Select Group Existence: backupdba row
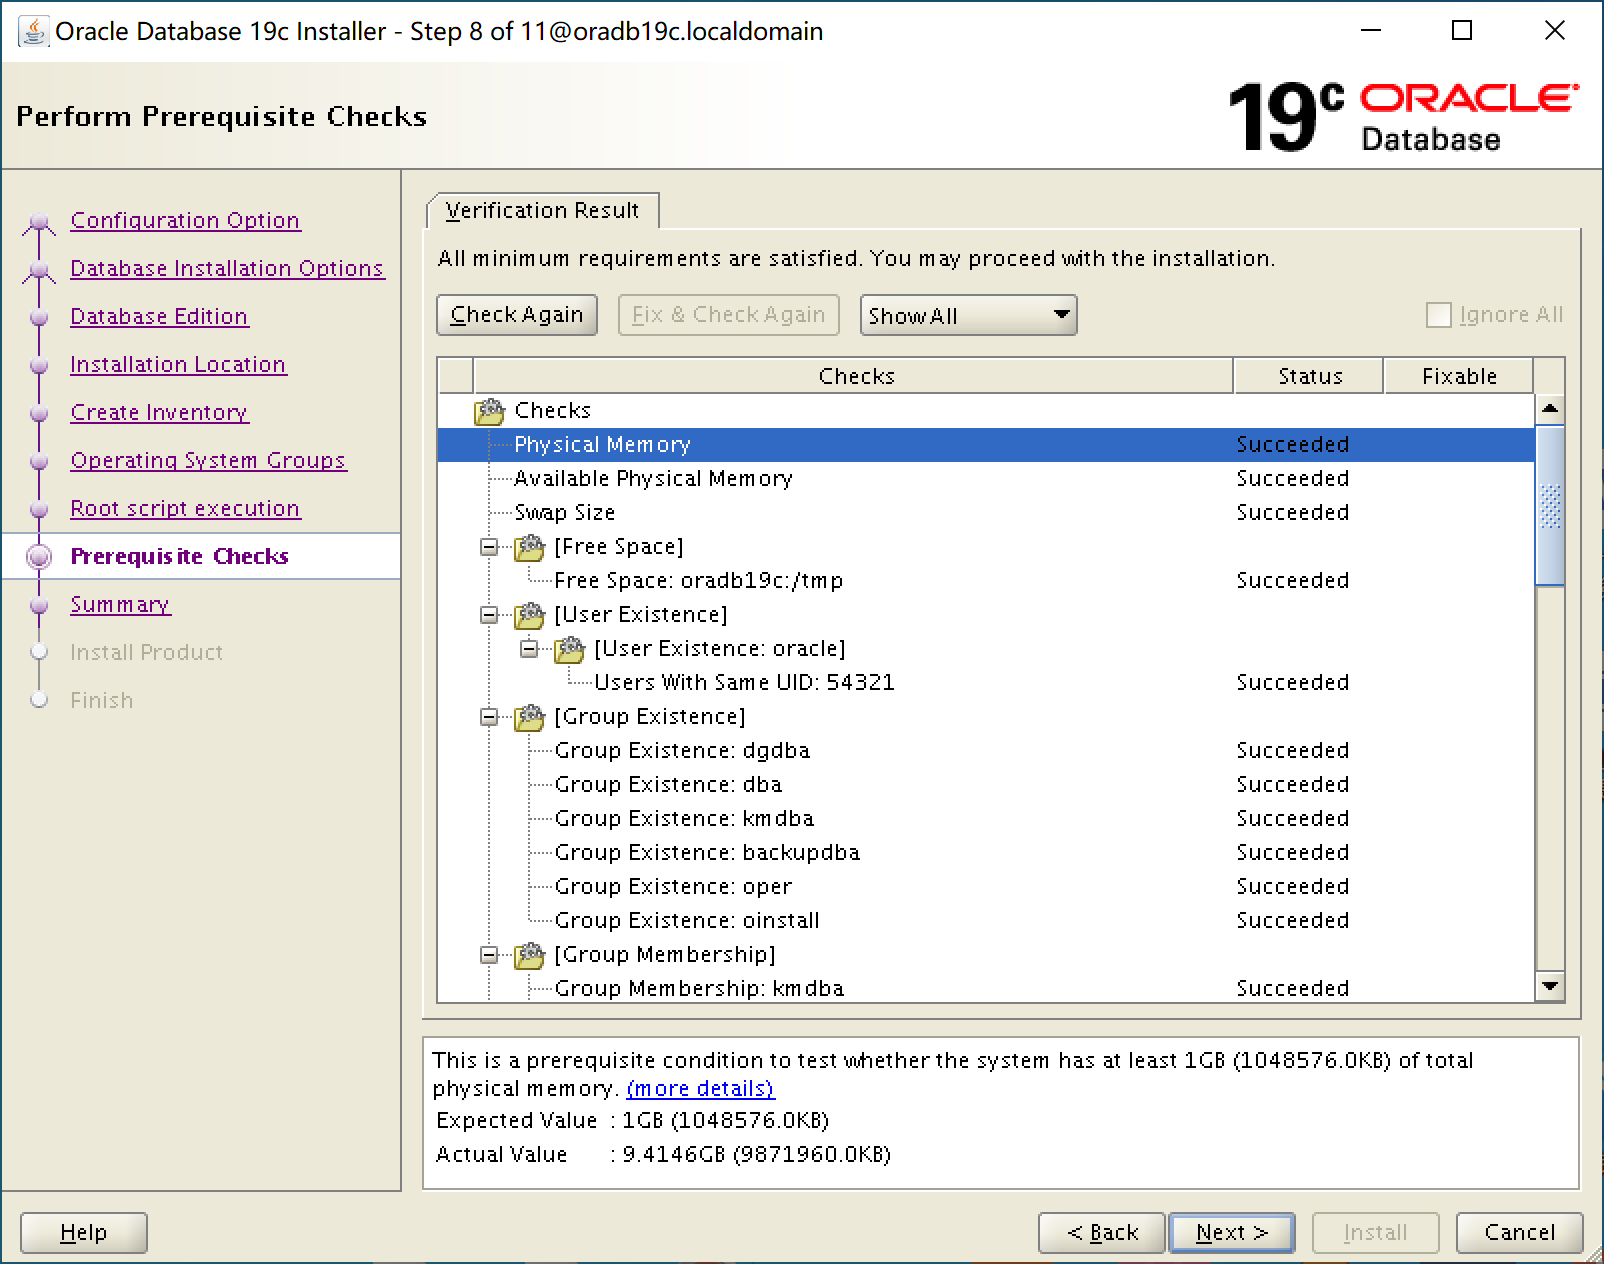Viewport: 1604px width, 1264px height. point(986,853)
